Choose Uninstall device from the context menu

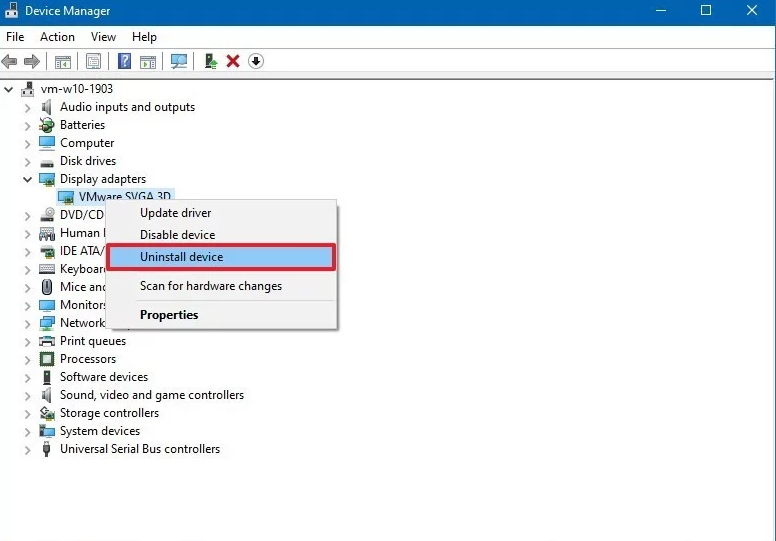(181, 257)
